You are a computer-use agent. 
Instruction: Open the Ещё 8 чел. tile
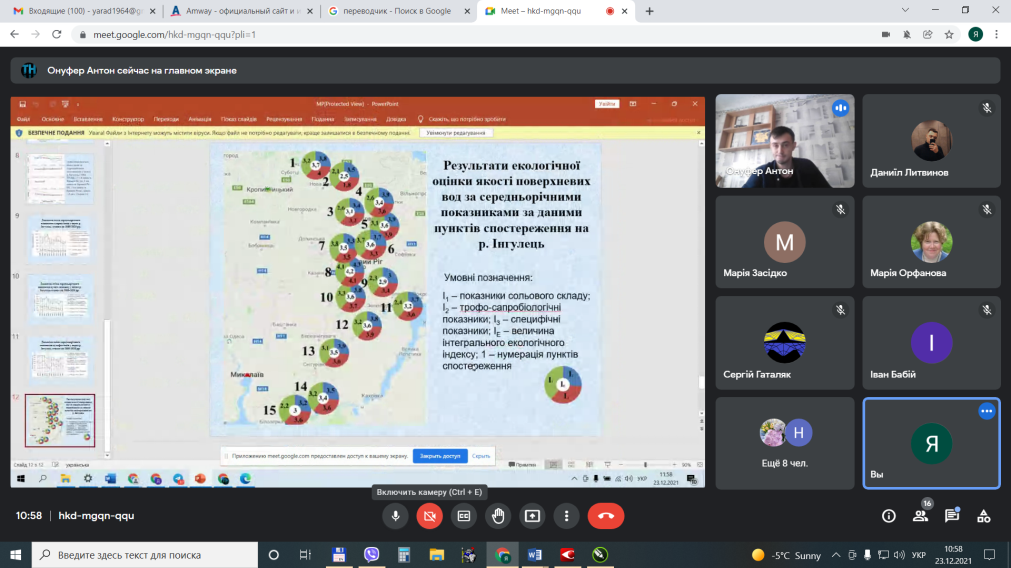[785, 443]
